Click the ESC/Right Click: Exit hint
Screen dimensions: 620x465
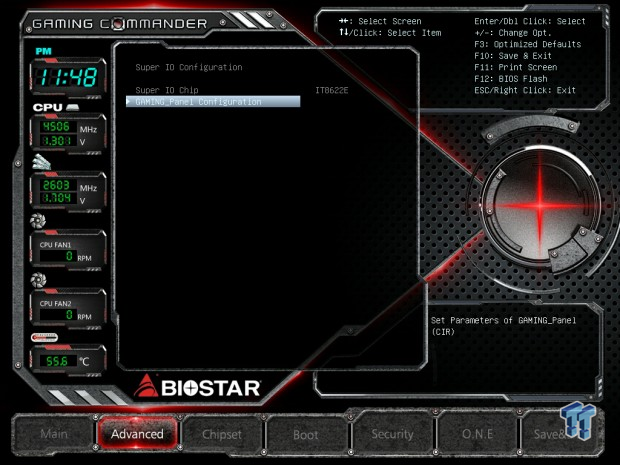tap(525, 90)
